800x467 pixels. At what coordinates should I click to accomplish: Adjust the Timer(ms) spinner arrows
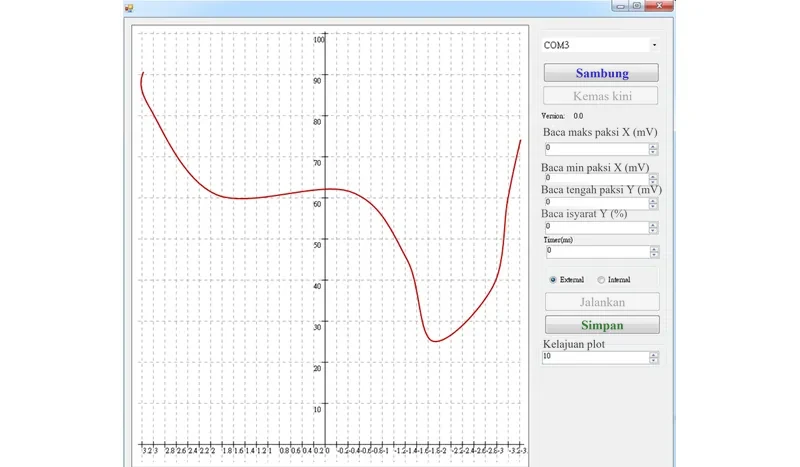coord(654,252)
